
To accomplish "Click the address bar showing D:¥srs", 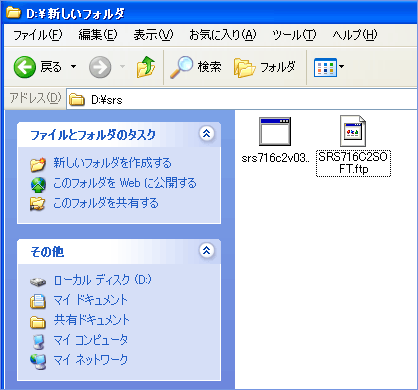I will coord(242,99).
